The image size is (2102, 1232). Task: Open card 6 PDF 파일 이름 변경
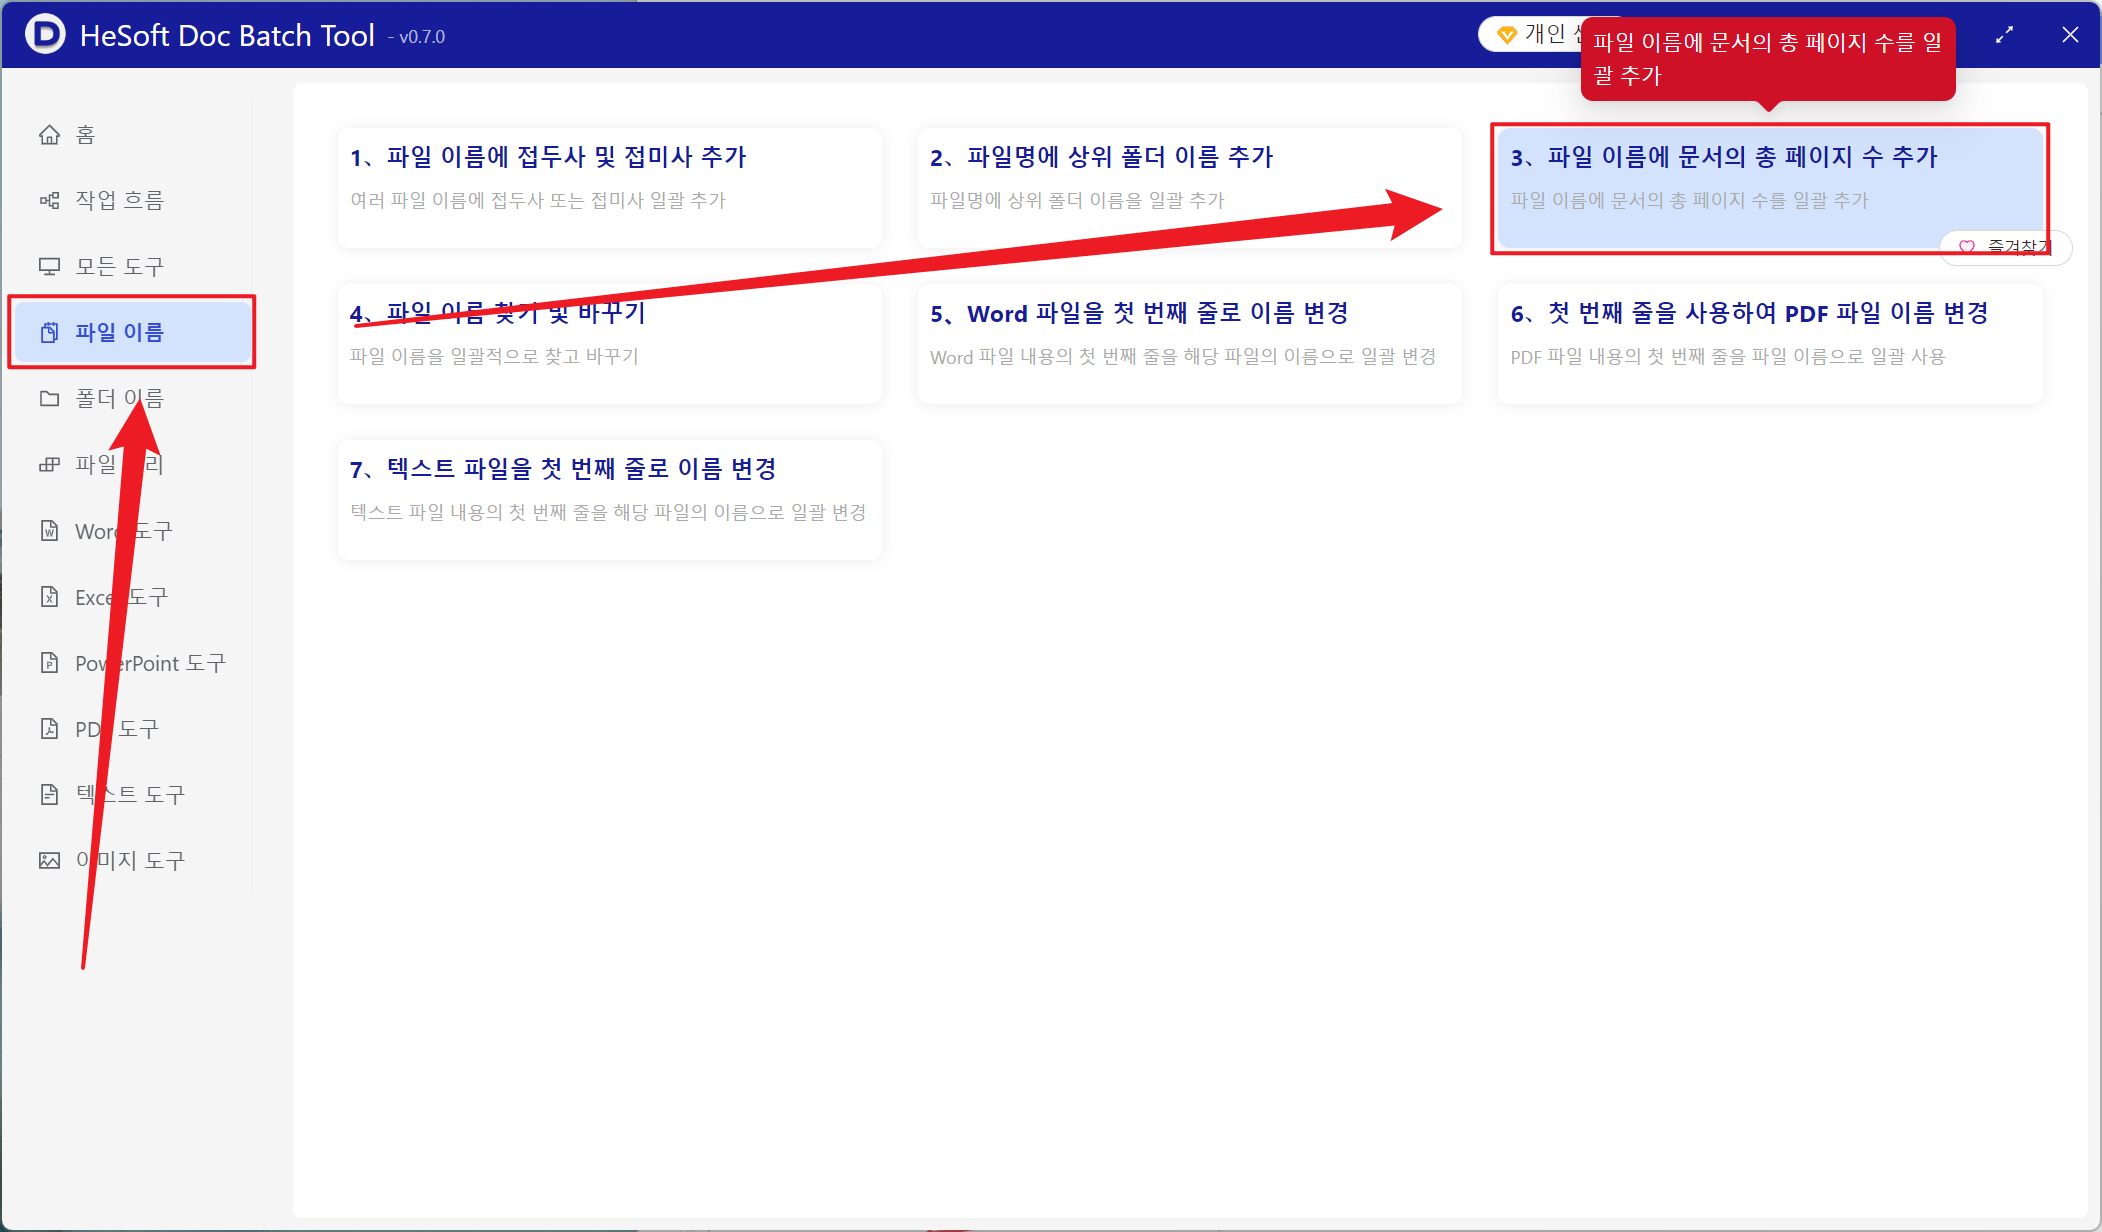(1769, 343)
